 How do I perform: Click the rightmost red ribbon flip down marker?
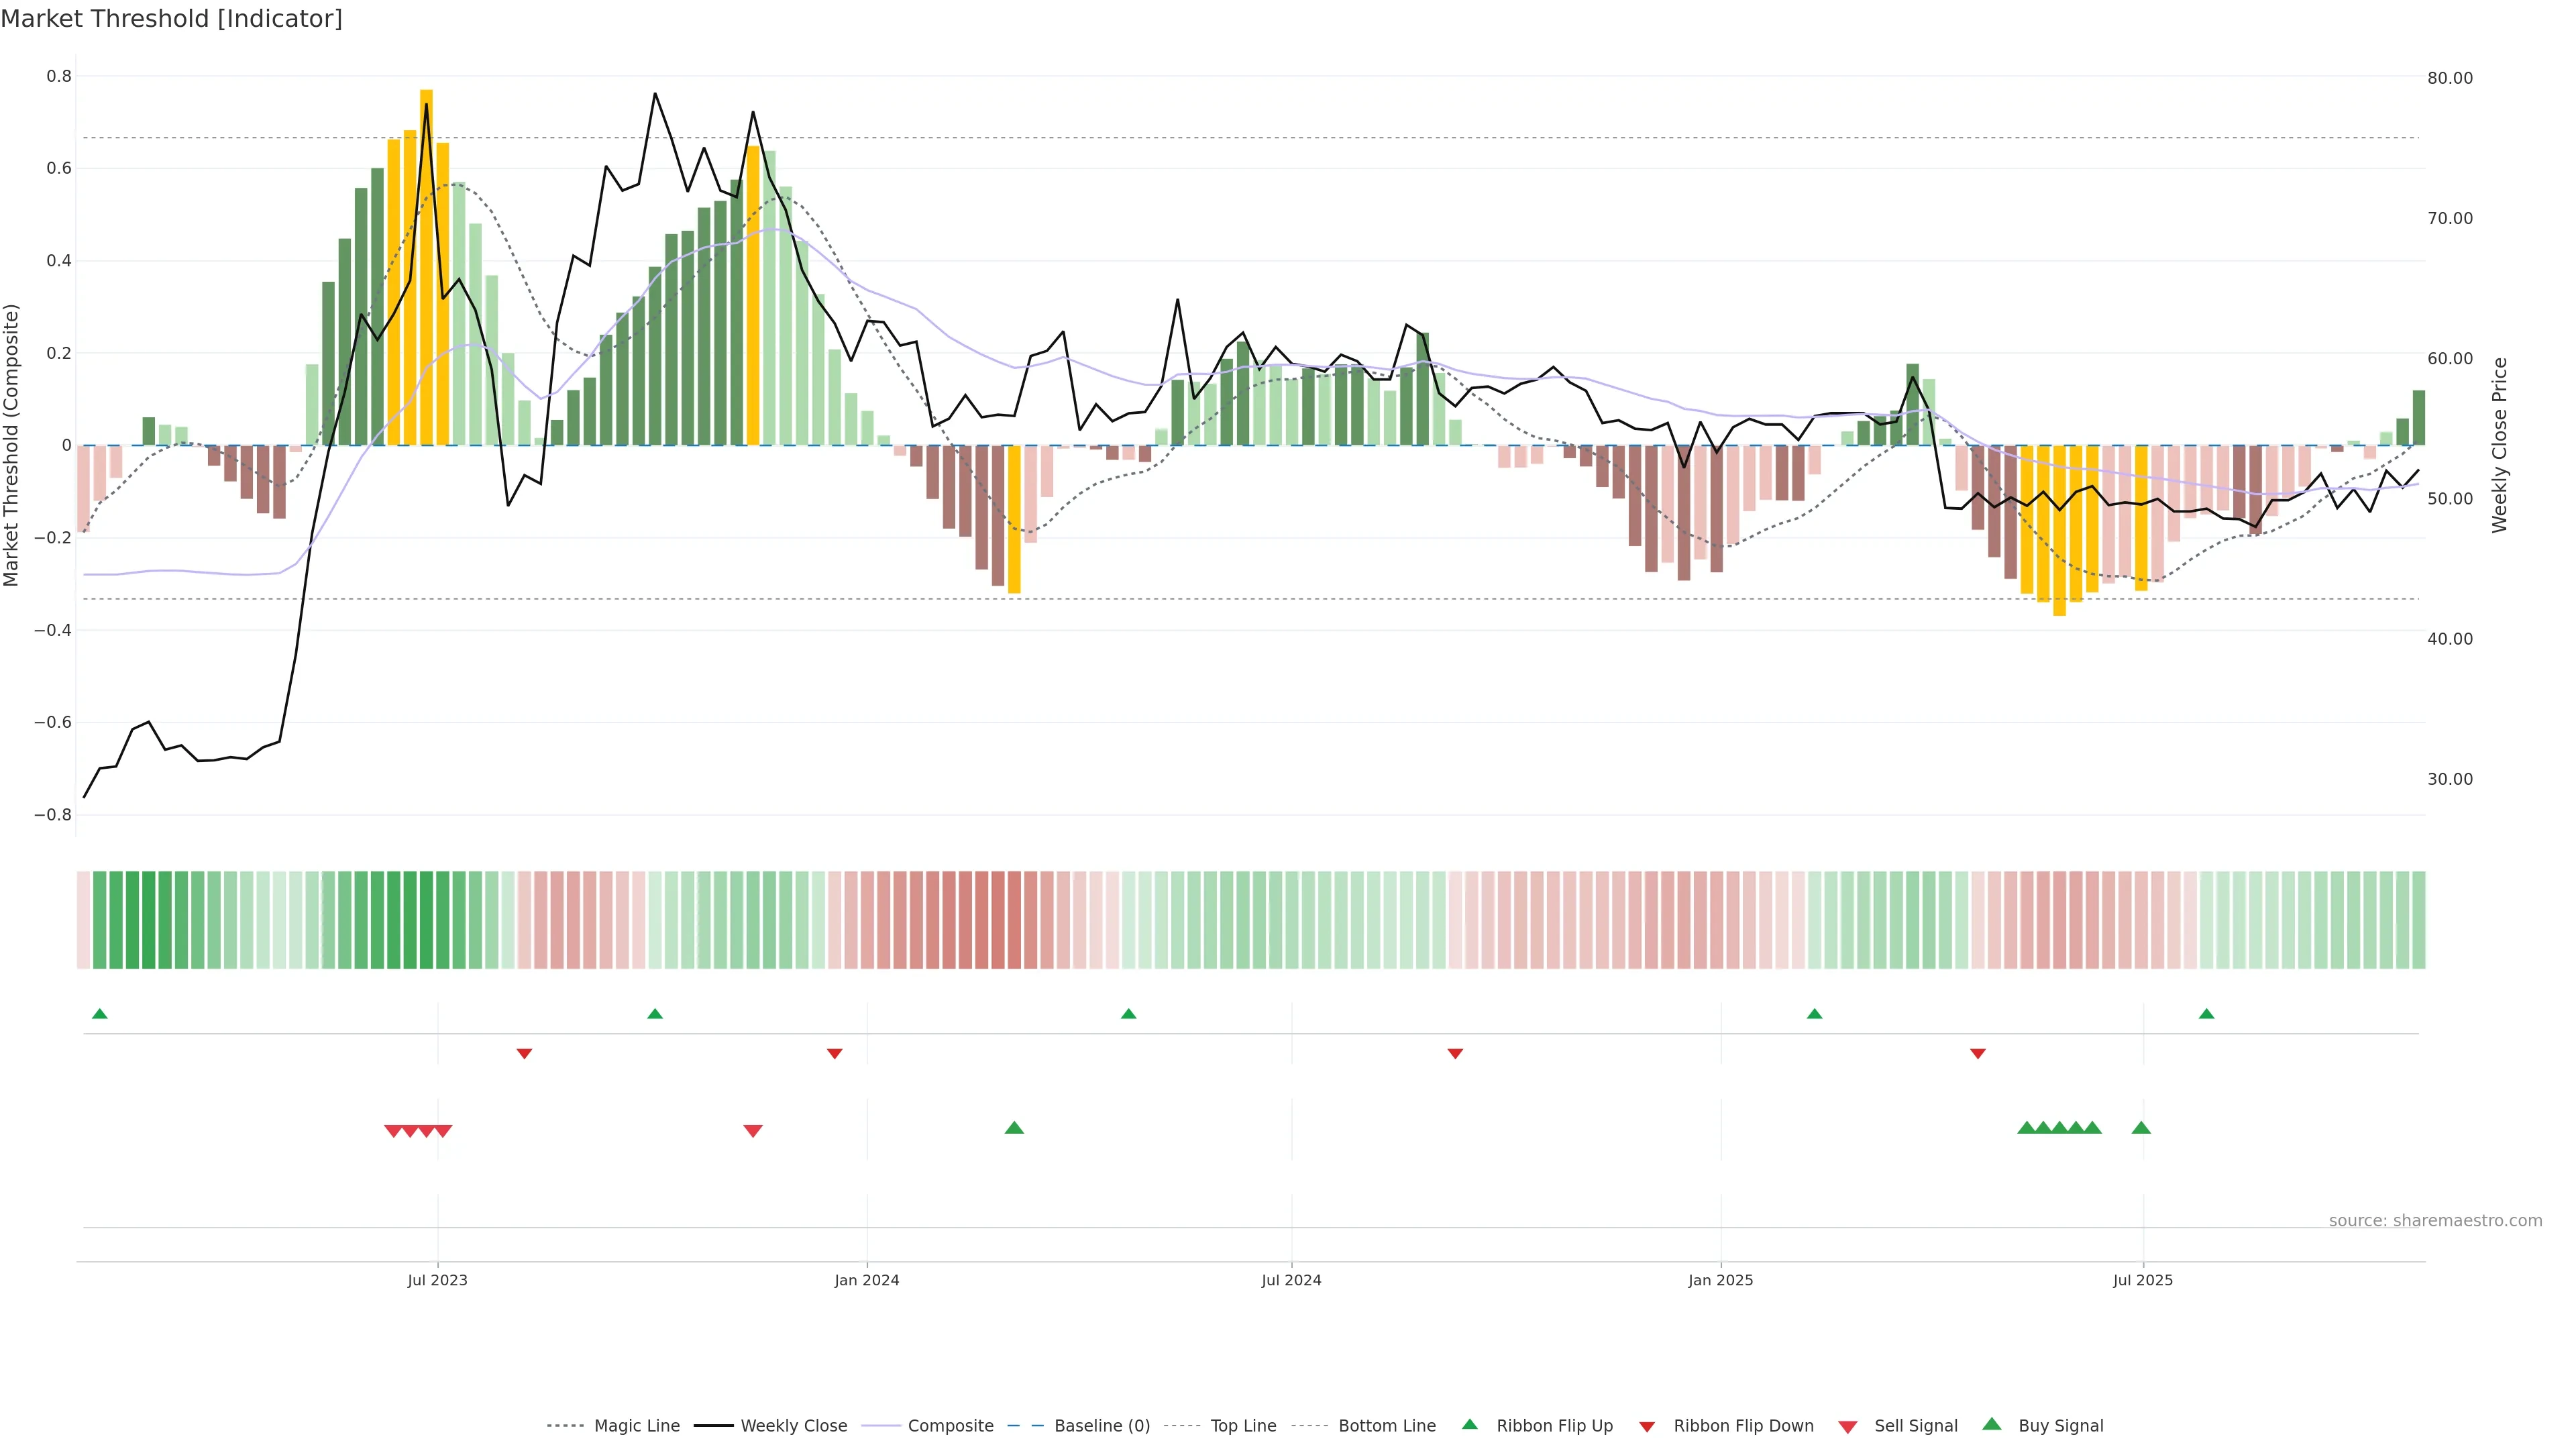tap(1977, 1054)
